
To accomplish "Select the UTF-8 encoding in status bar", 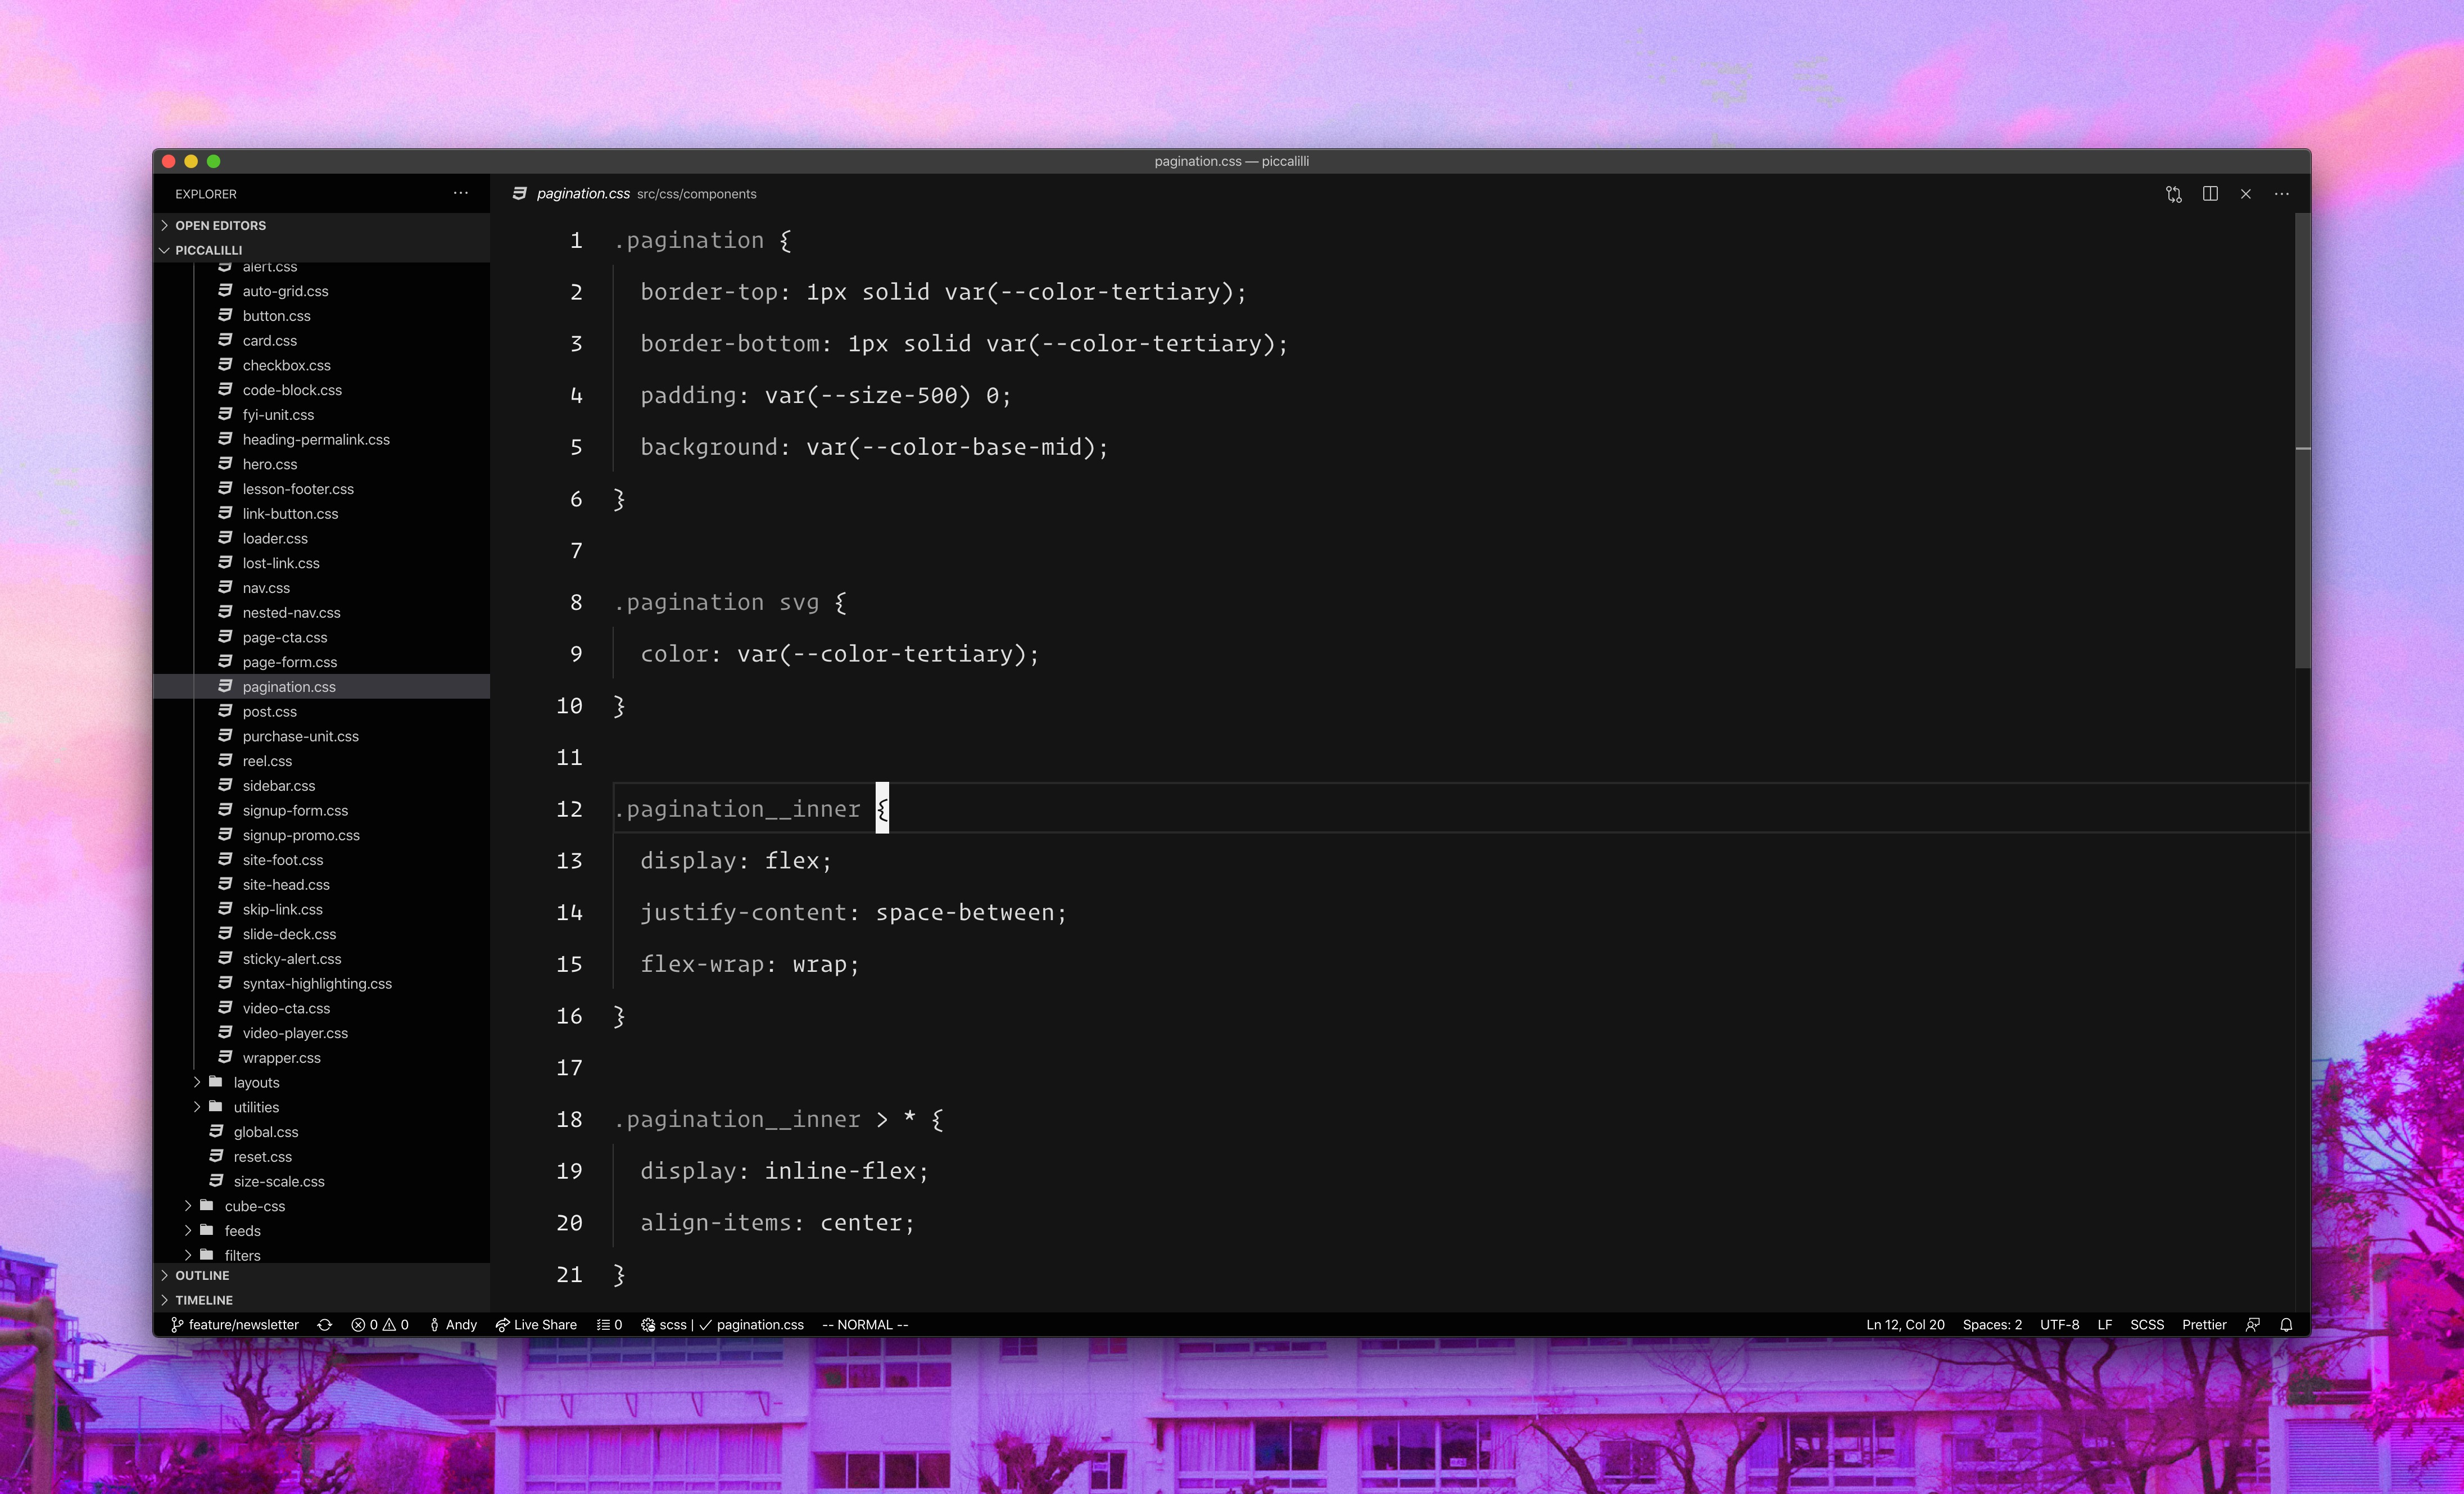I will (2059, 1324).
